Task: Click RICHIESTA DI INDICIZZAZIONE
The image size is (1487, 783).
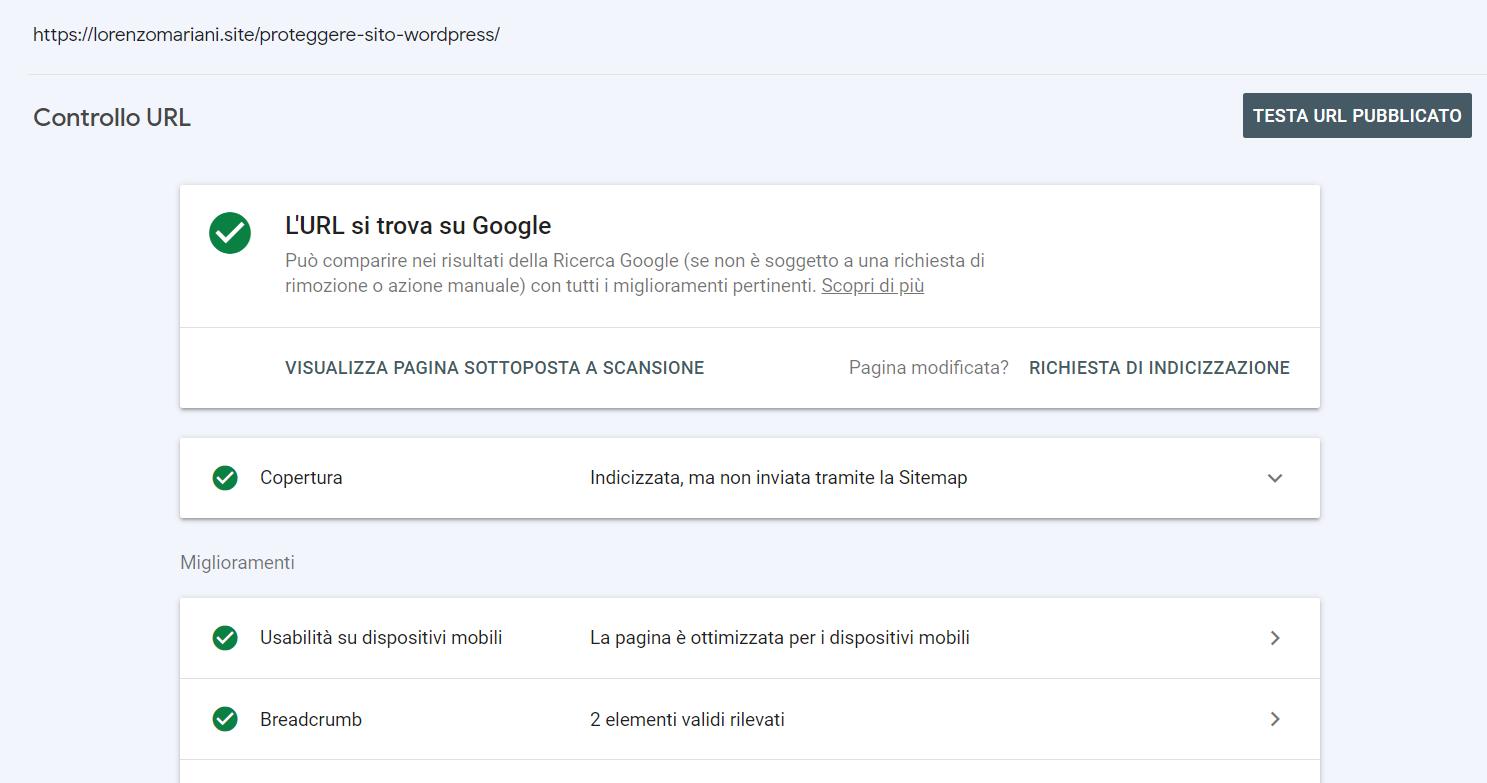Action: click(x=1159, y=367)
